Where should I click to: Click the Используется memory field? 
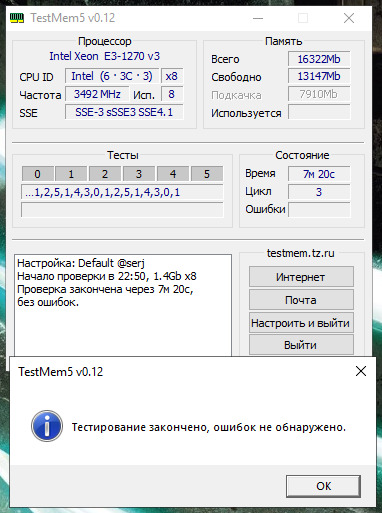[319, 112]
